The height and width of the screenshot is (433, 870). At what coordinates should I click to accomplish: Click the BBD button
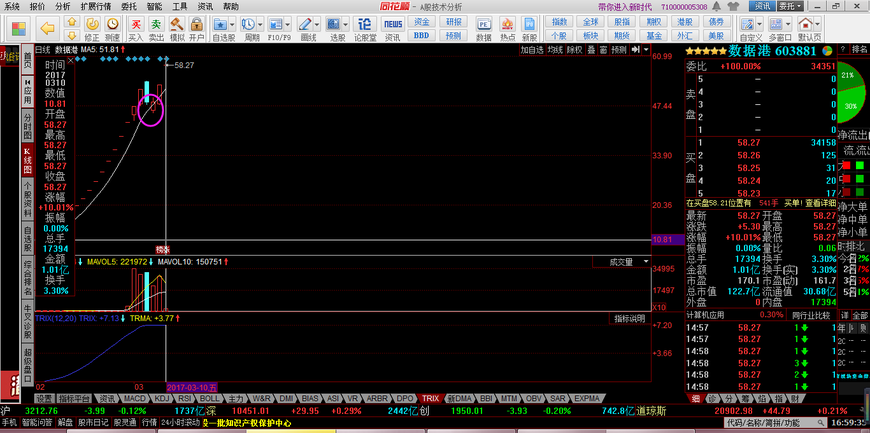tap(422, 35)
